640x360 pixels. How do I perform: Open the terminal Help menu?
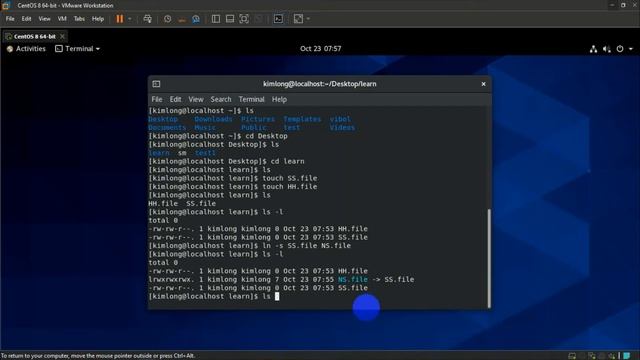click(279, 99)
